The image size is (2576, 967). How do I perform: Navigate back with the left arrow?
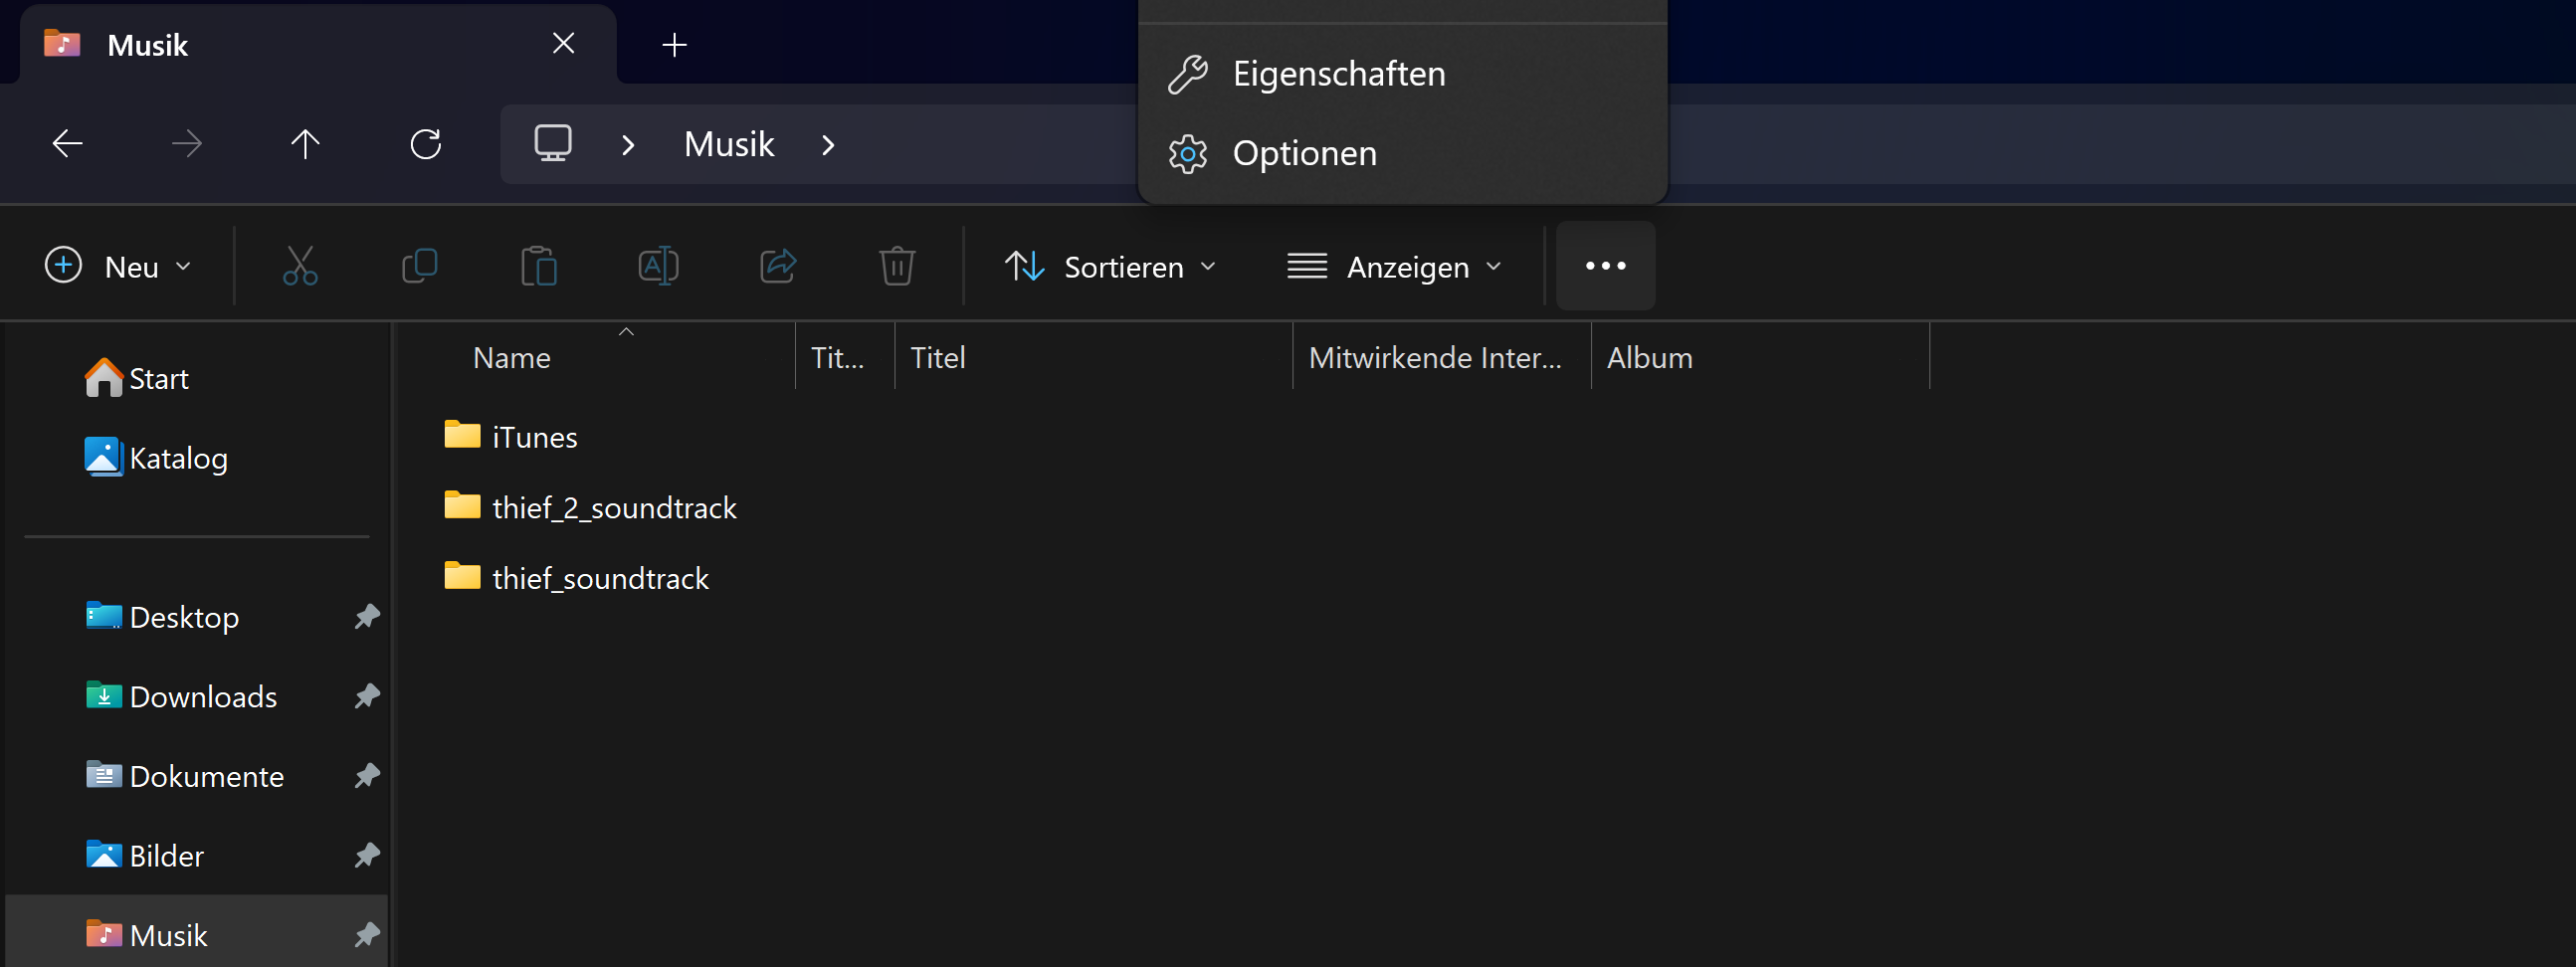pos(67,144)
